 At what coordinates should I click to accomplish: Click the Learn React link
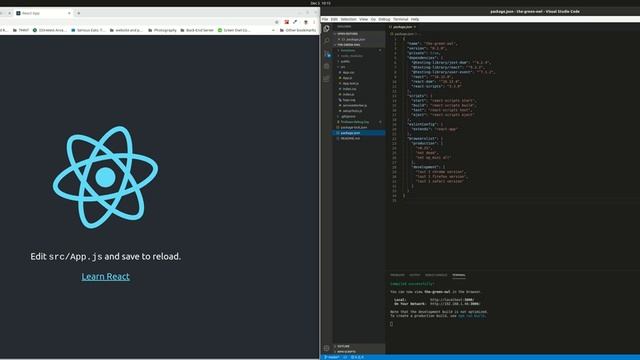click(x=105, y=277)
